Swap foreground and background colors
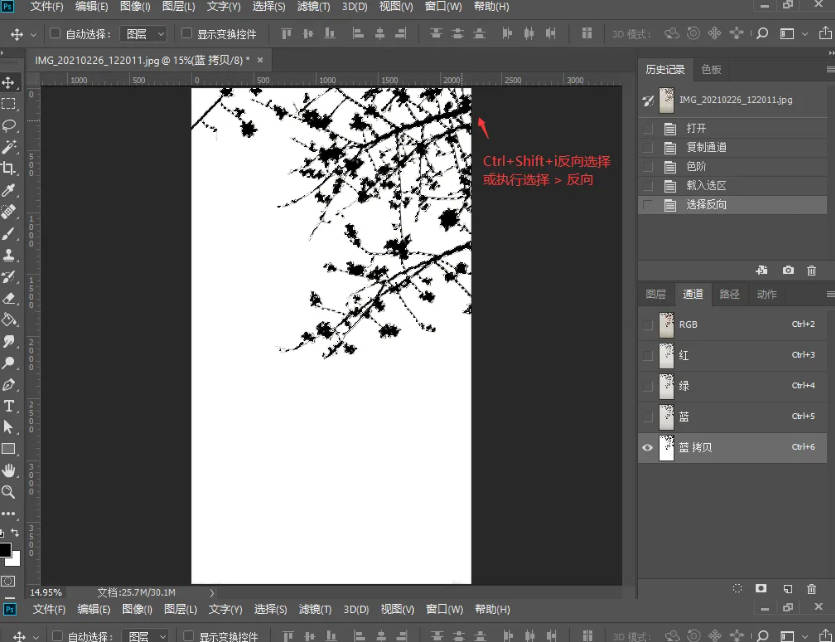 [x=15, y=533]
